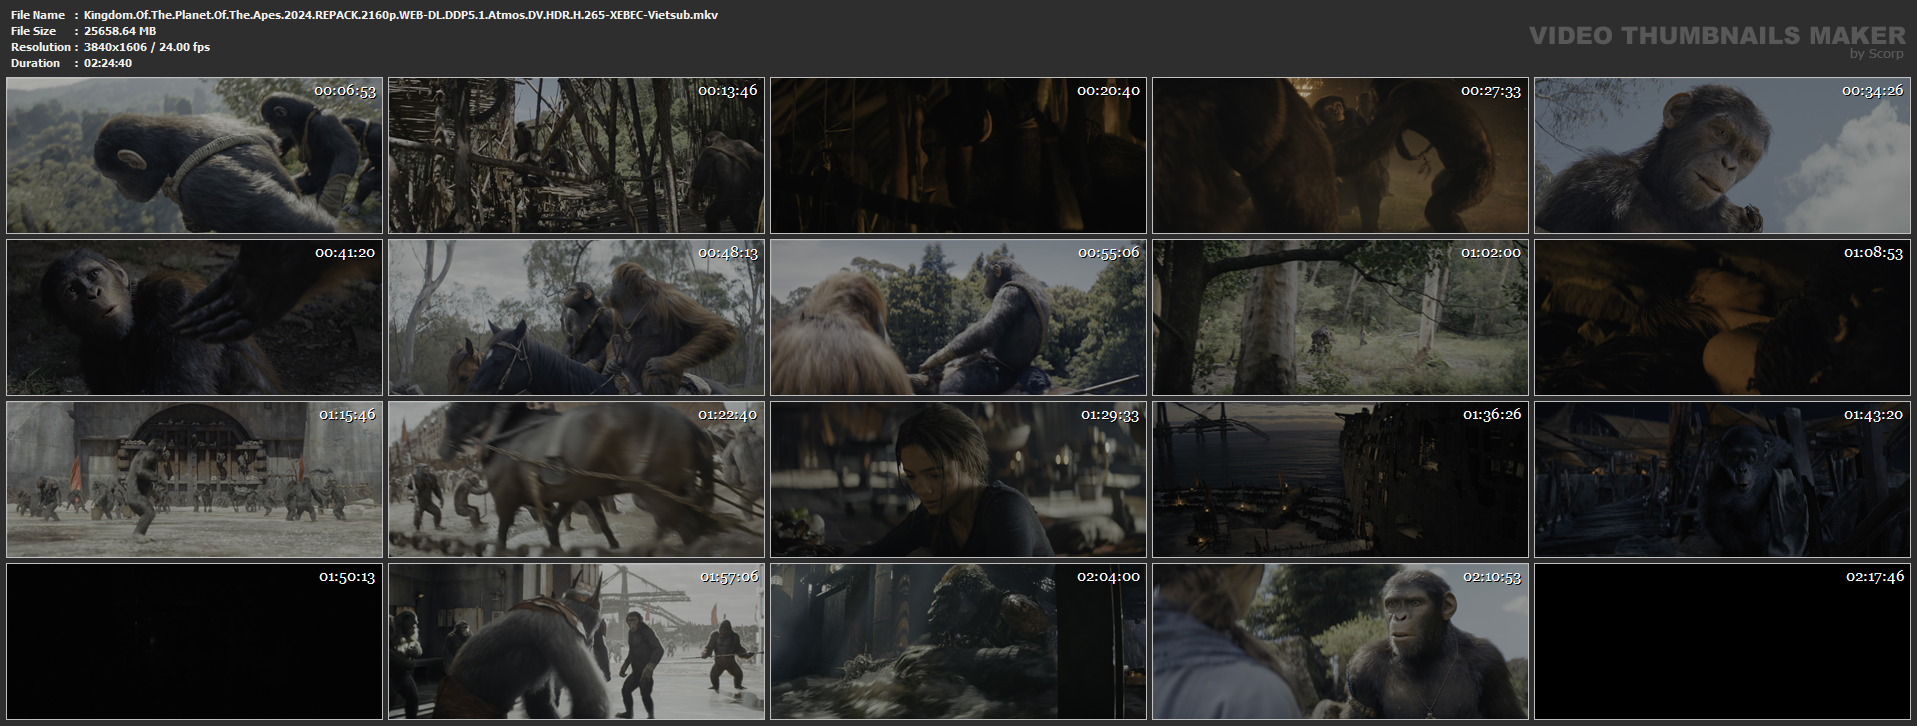
Task: Select the ape portrait thumbnail 02:10:53
Action: (x=1340, y=641)
